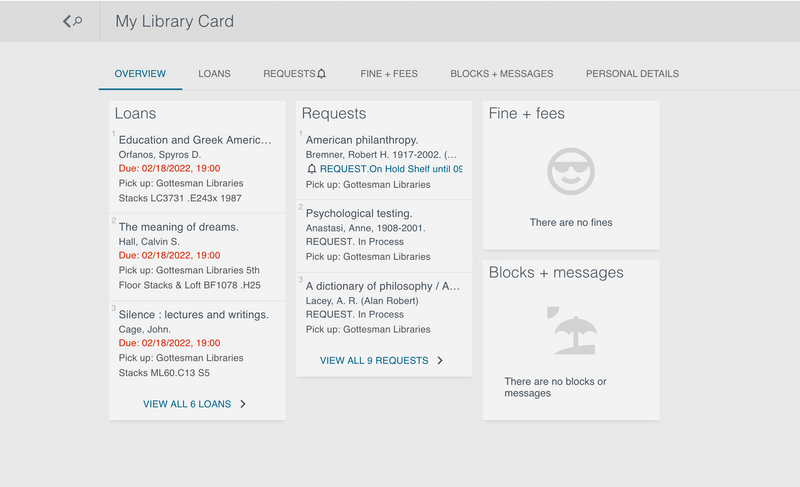Click the My Library Card title

click(x=174, y=21)
